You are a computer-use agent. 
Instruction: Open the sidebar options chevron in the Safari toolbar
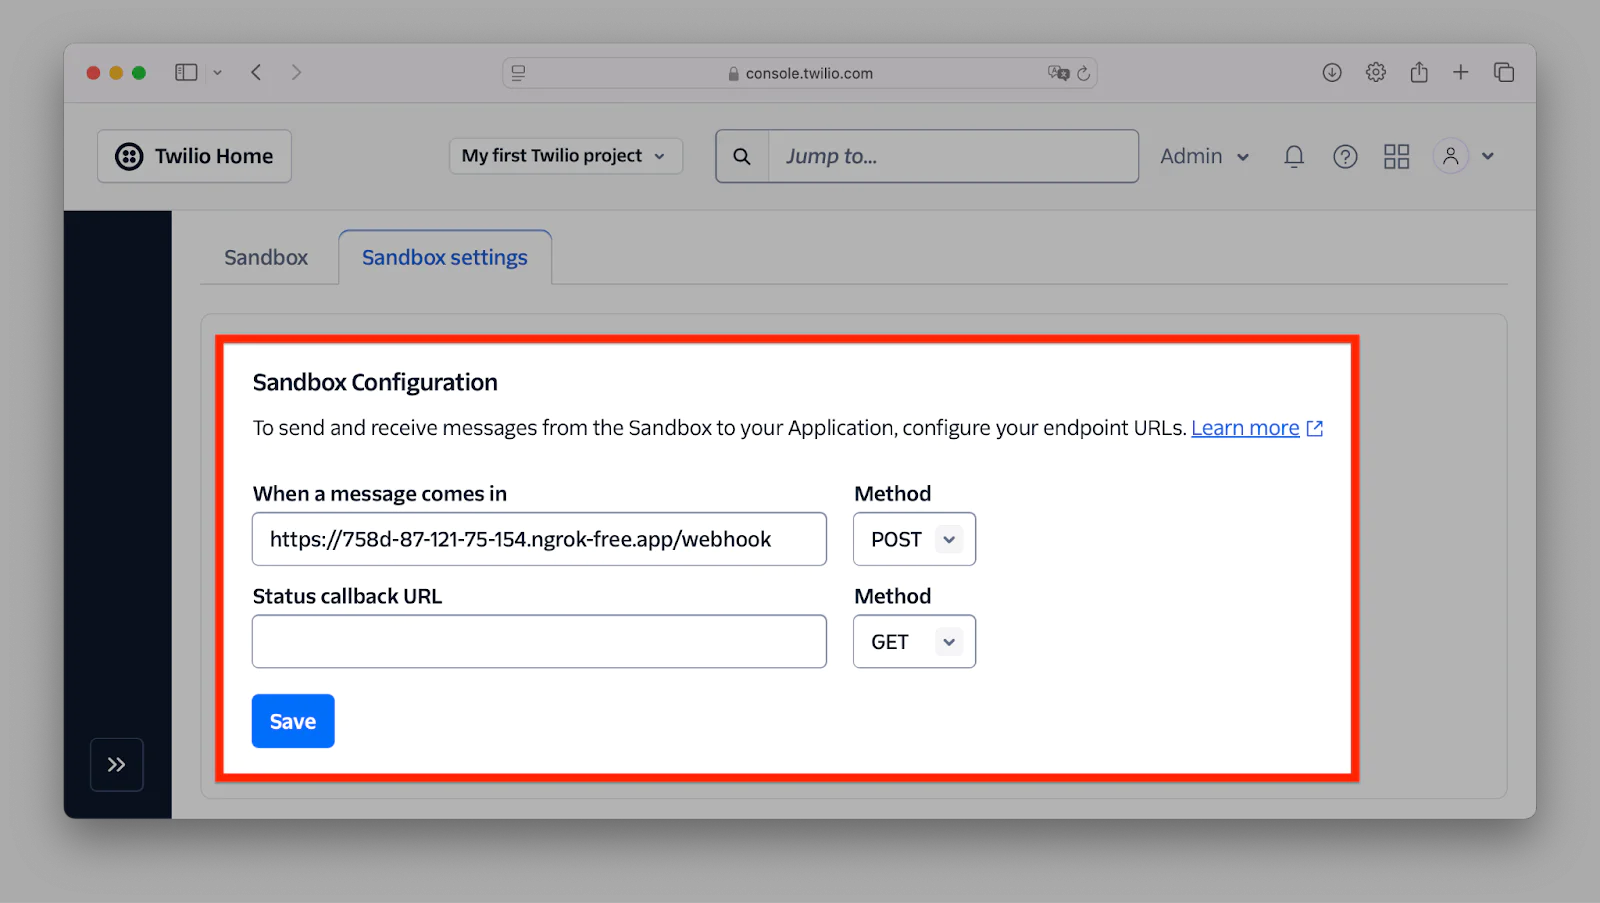coord(217,73)
